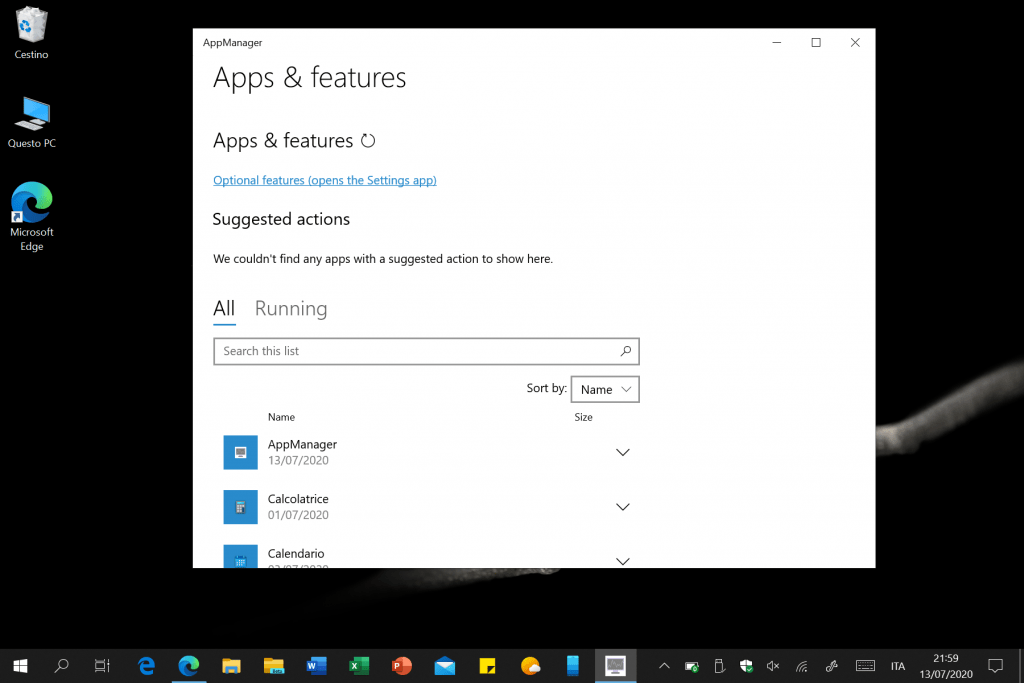Click the search magnifier icon in search box
The image size is (1024, 683).
coord(625,351)
